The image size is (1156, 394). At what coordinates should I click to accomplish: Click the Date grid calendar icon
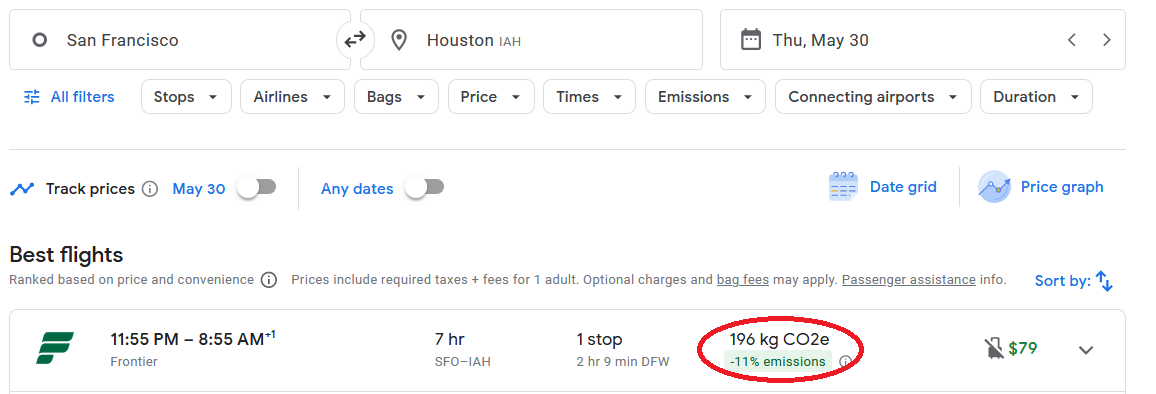843,187
